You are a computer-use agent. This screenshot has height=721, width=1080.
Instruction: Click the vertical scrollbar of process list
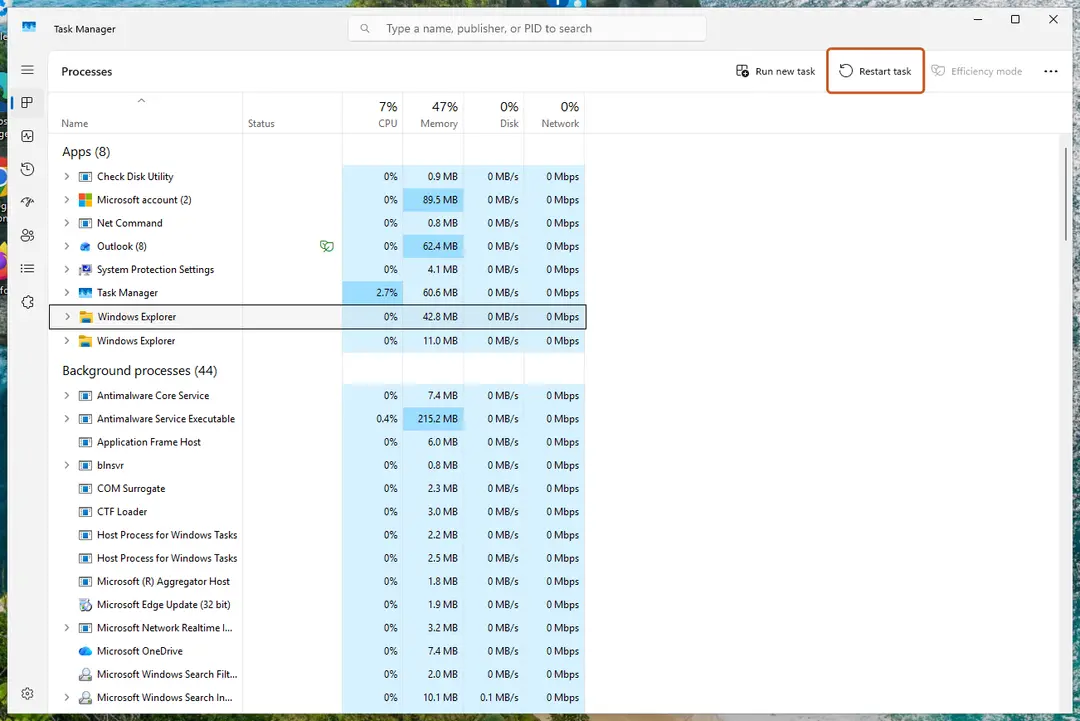click(1066, 194)
